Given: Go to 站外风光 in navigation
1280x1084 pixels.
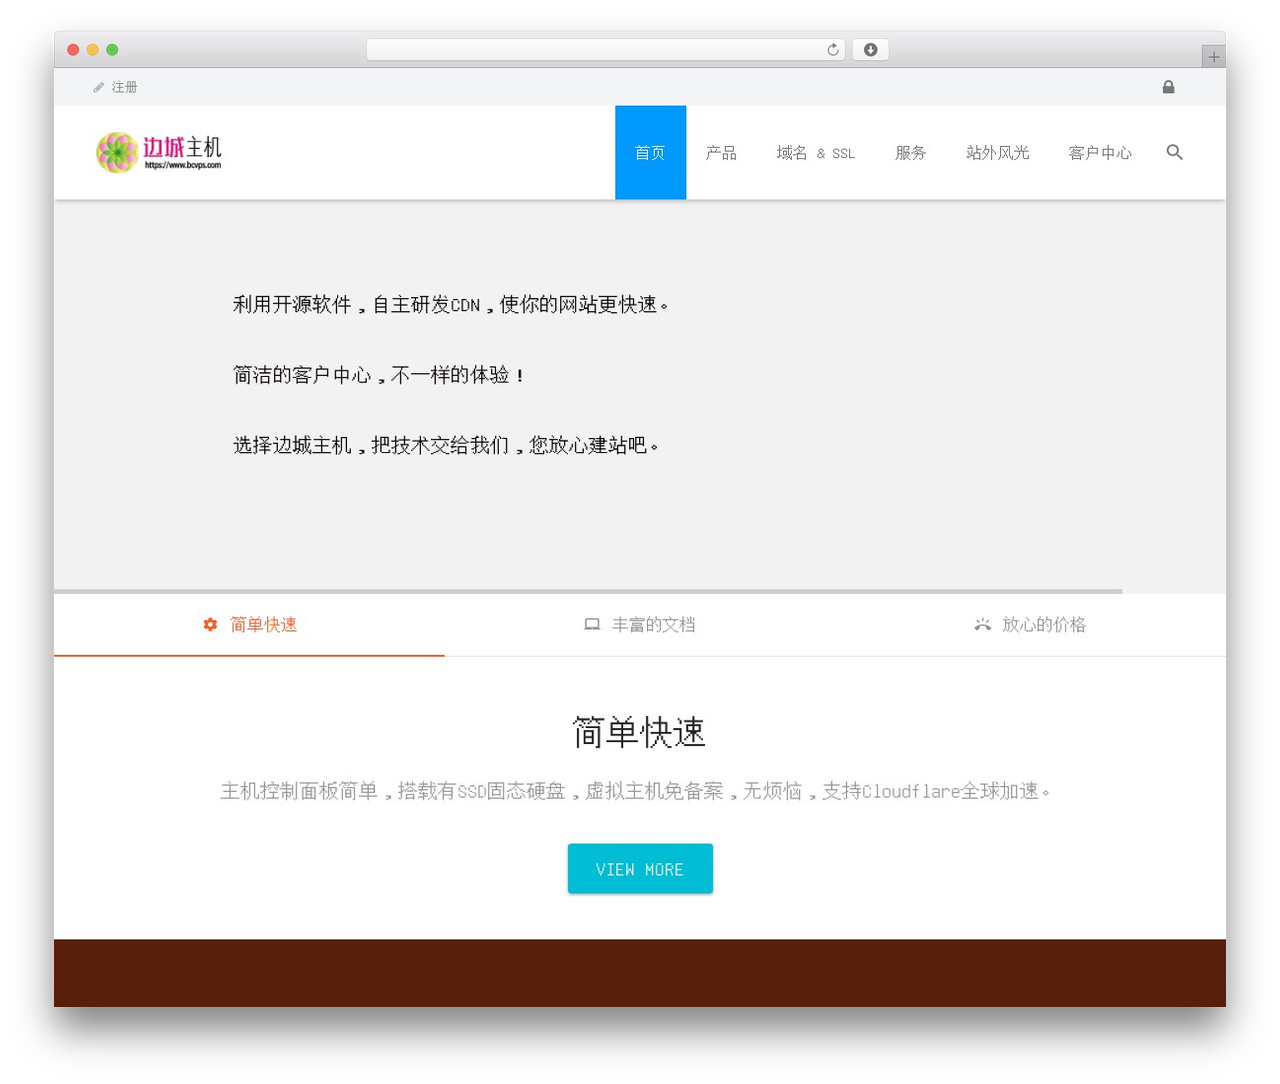Looking at the screenshot, I should 997,152.
